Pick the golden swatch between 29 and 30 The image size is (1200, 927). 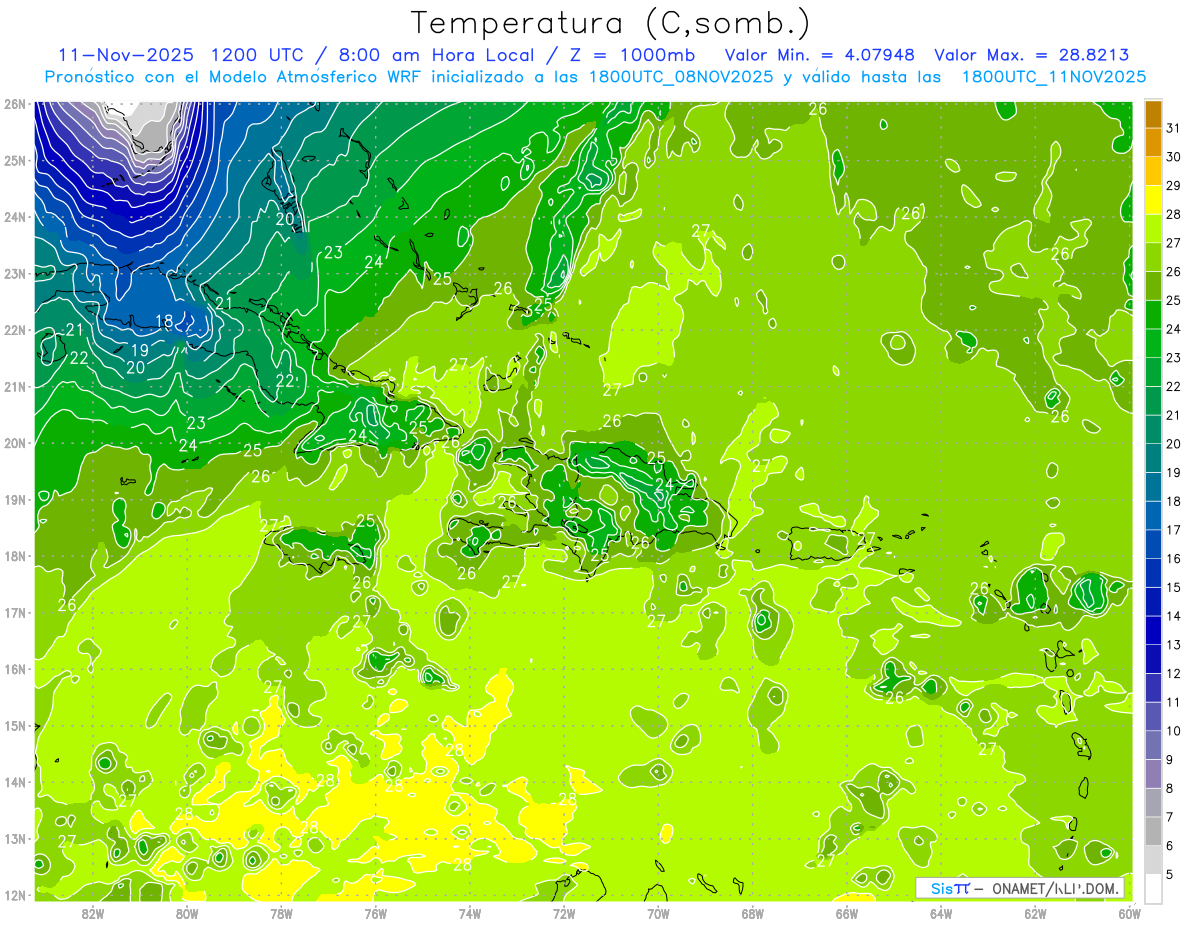pos(1153,171)
